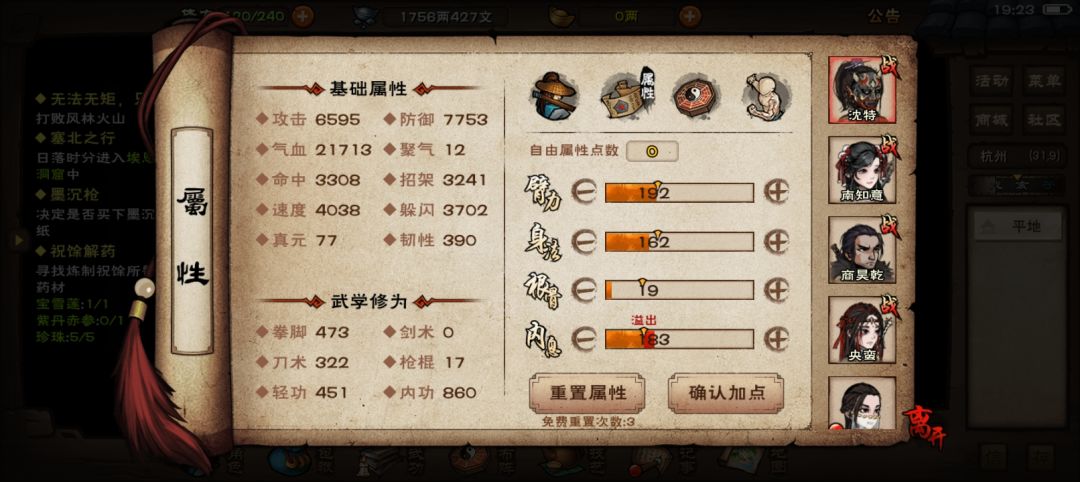The width and height of the screenshot is (1080, 482).
Task: Add a point to 身法
Action: 776,241
